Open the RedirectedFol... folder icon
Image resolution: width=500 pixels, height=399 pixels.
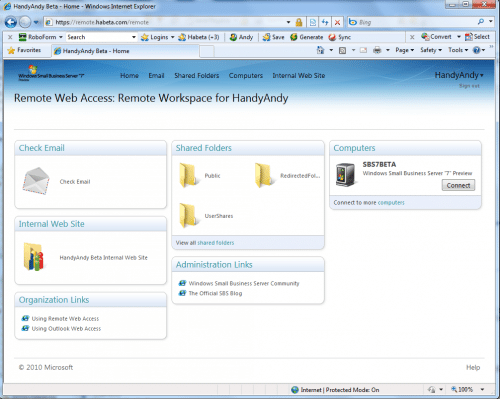264,175
